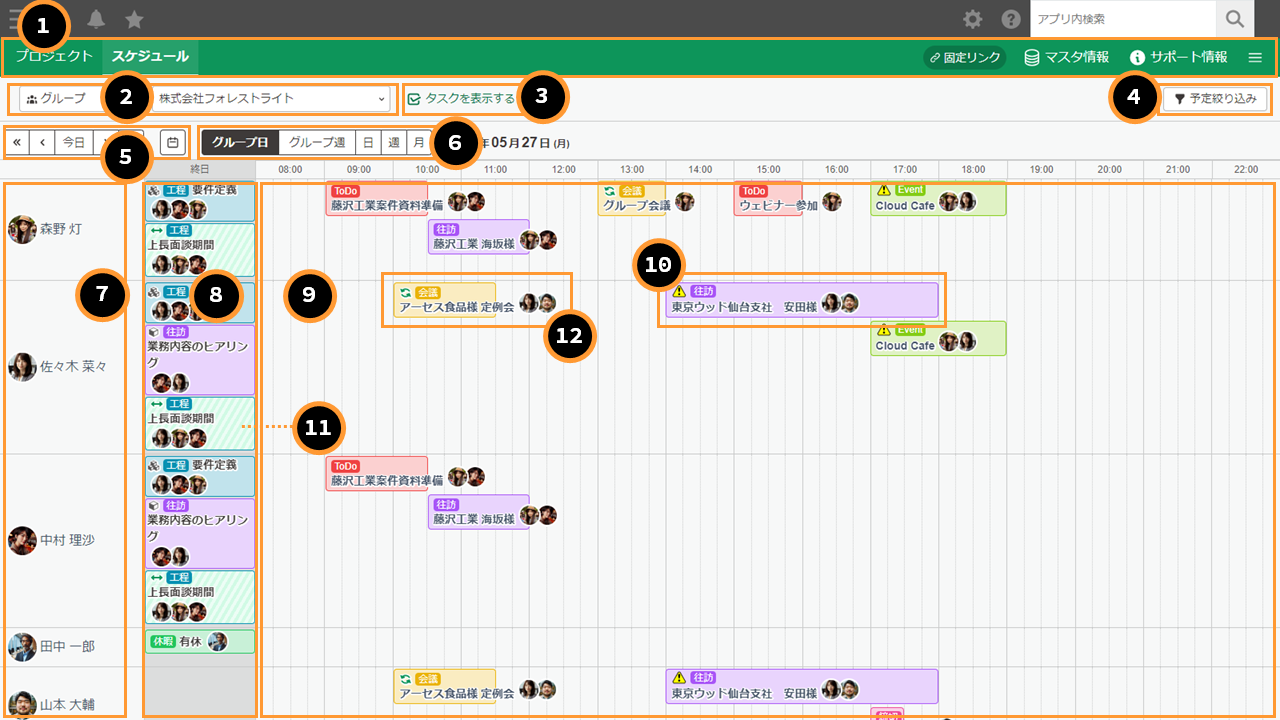This screenshot has height=720, width=1280.
Task: Click the 22:00 time header
Action: click(x=1246, y=170)
